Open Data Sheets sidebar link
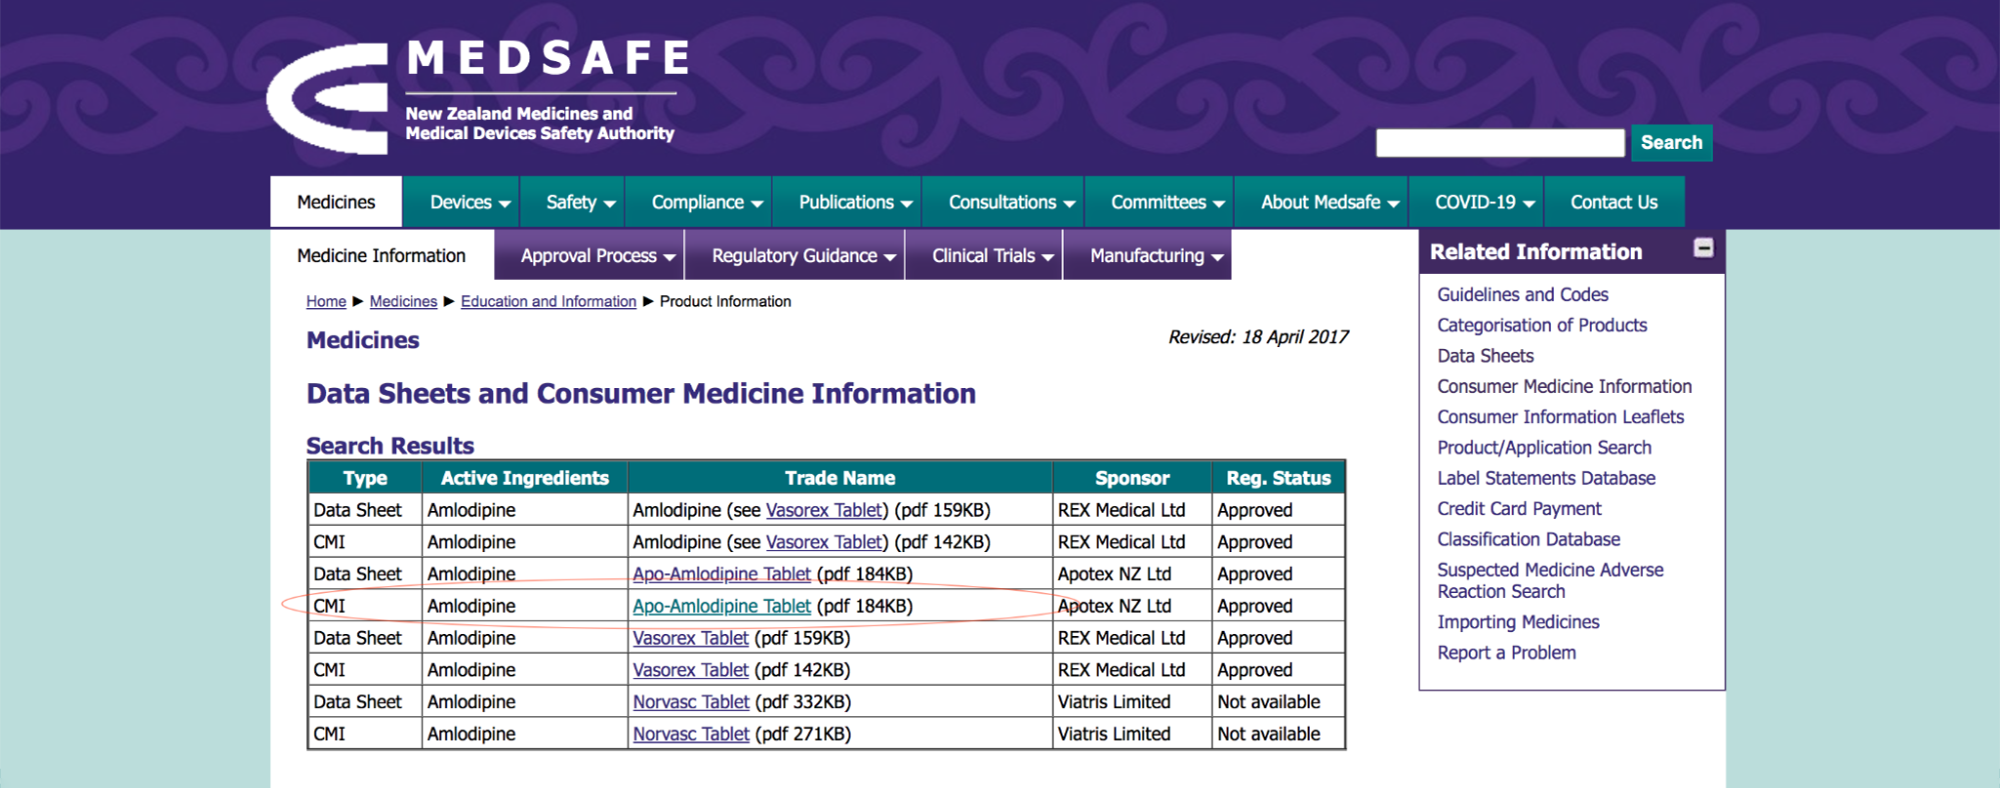 [x=1485, y=355]
